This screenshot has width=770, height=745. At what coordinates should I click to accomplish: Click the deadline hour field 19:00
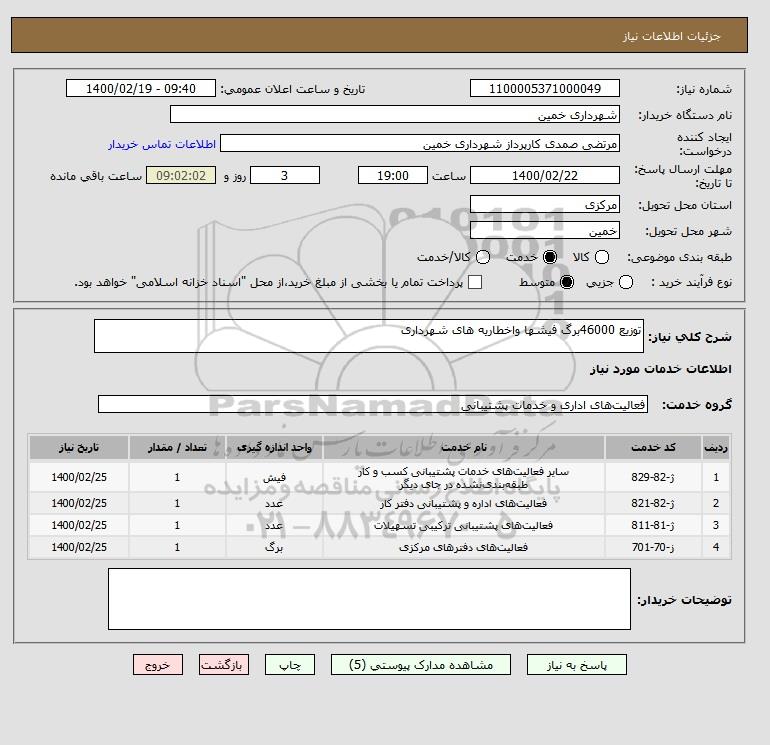coord(393,175)
